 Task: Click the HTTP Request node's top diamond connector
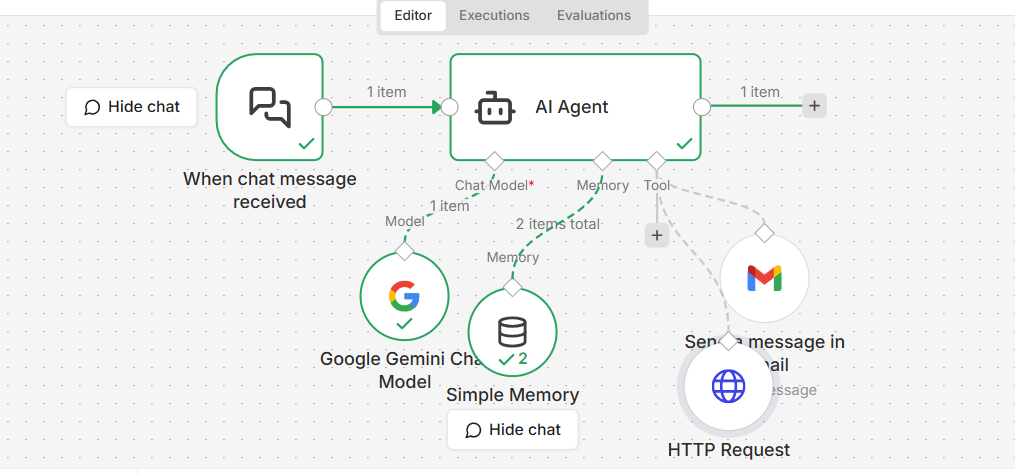[728, 342]
